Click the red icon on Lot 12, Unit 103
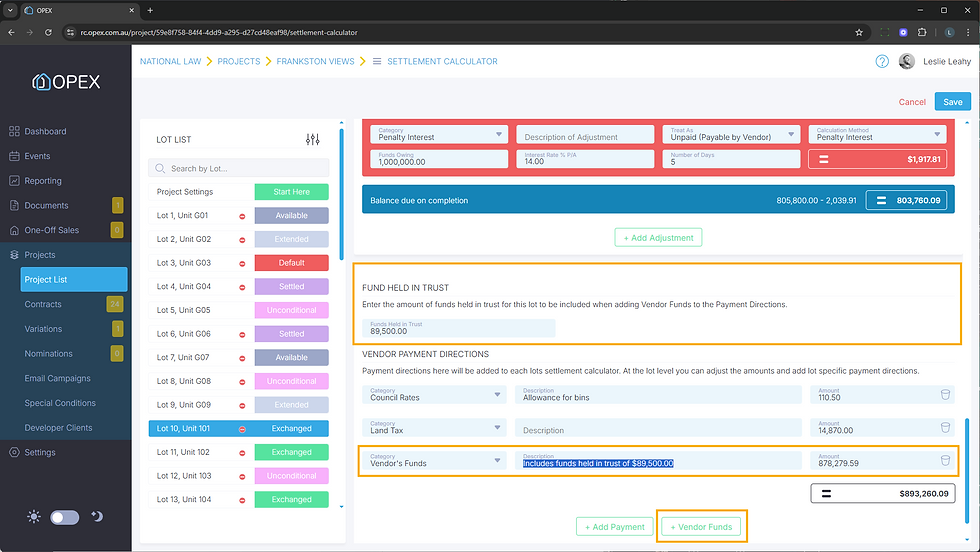Image resolution: width=980 pixels, height=552 pixels. pos(242,477)
